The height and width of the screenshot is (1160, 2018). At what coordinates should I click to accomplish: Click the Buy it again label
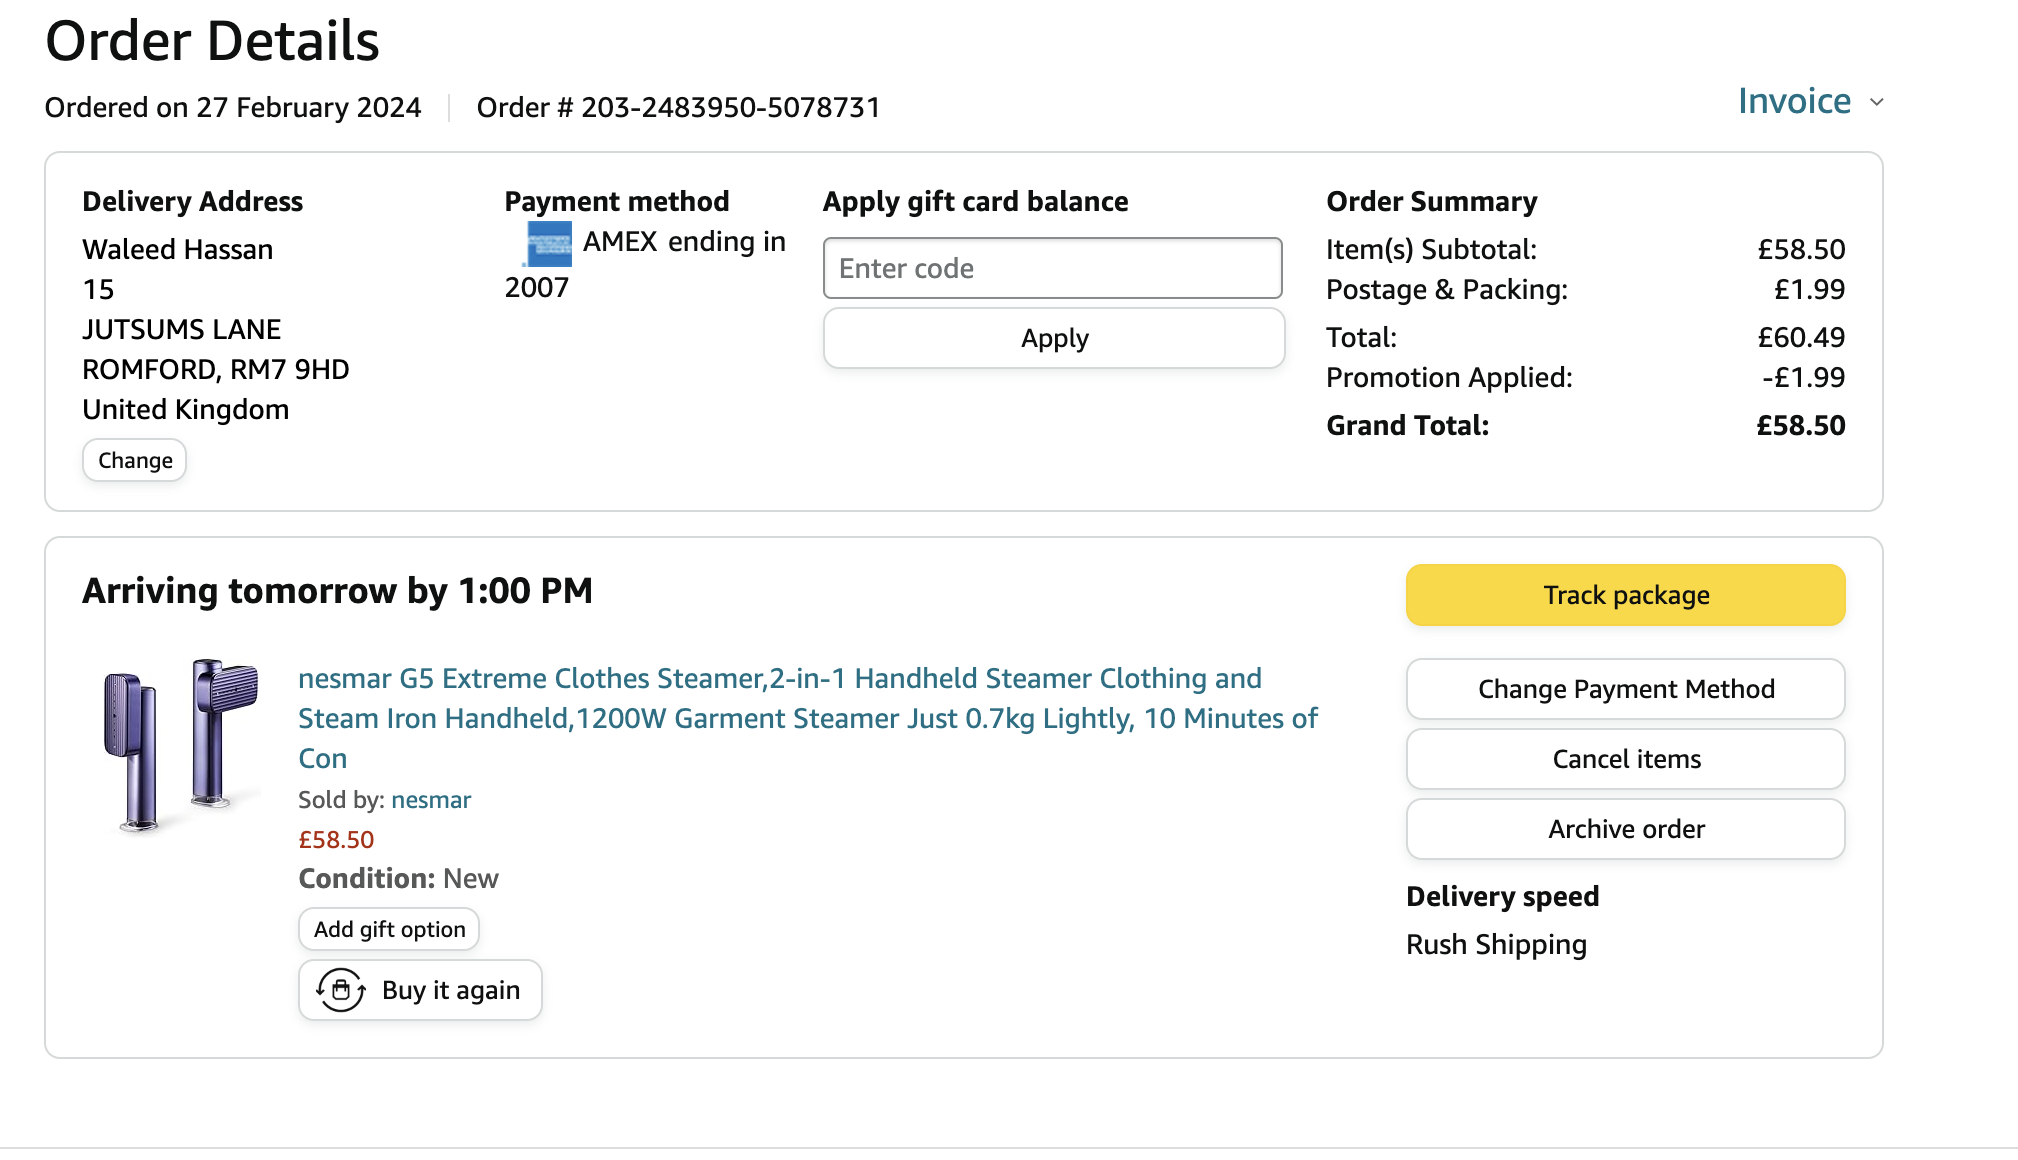pos(451,990)
